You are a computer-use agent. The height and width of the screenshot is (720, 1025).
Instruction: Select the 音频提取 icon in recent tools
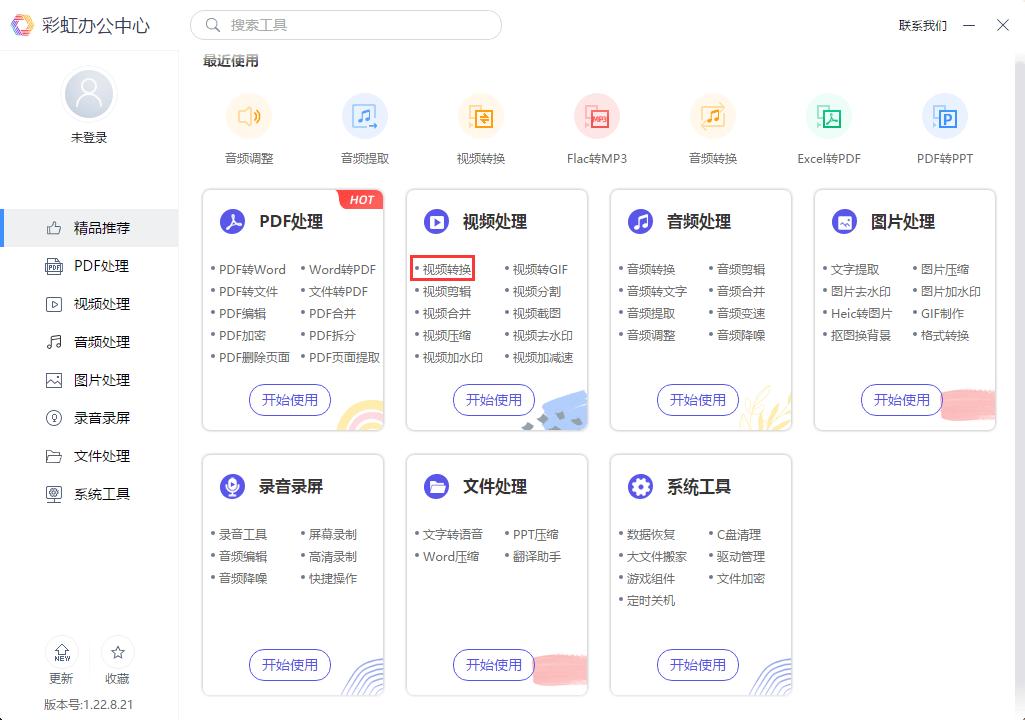(x=365, y=115)
